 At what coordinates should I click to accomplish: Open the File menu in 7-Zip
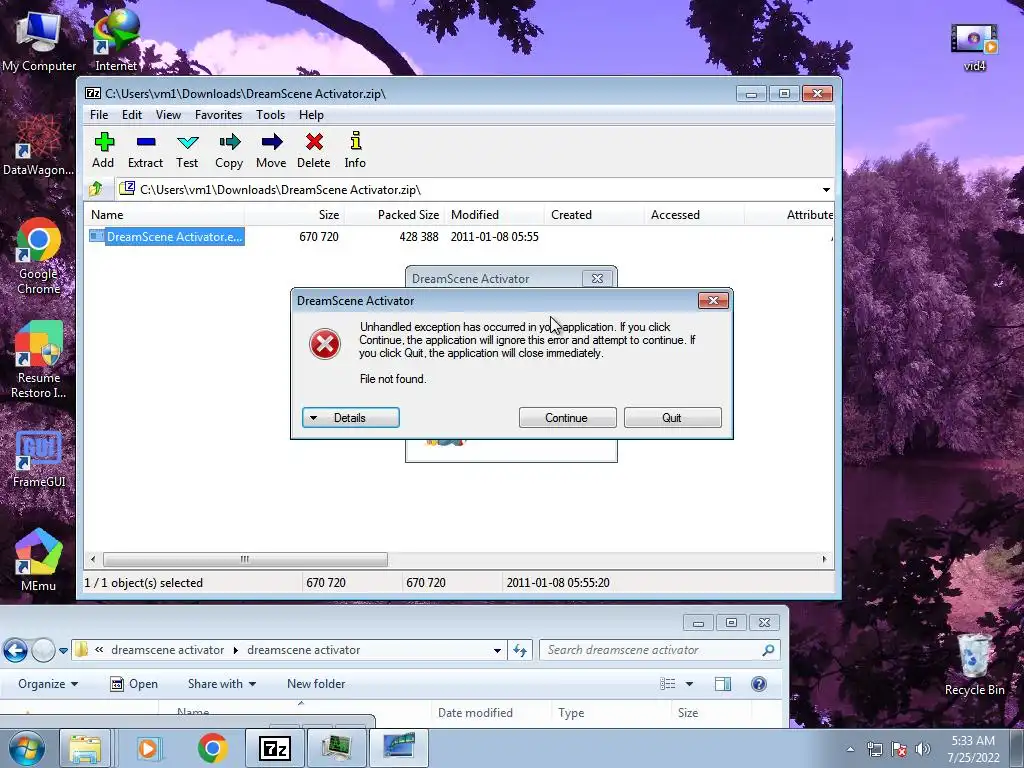[x=99, y=115]
